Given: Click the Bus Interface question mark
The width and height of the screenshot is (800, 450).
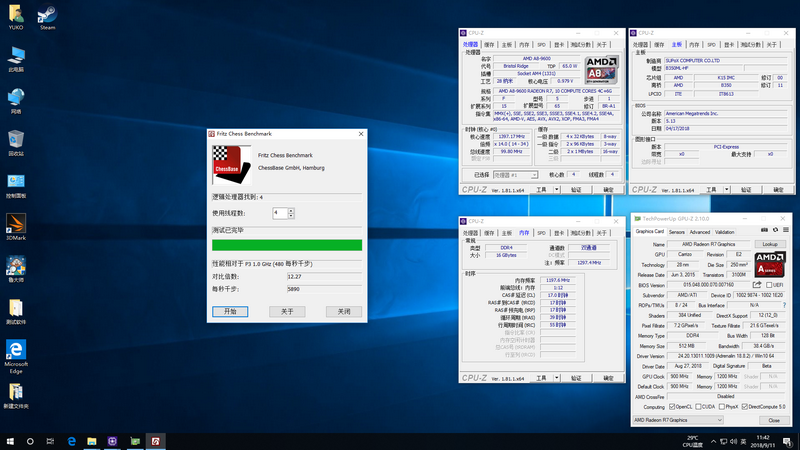Looking at the screenshot, I should pyautogui.click(x=784, y=305).
